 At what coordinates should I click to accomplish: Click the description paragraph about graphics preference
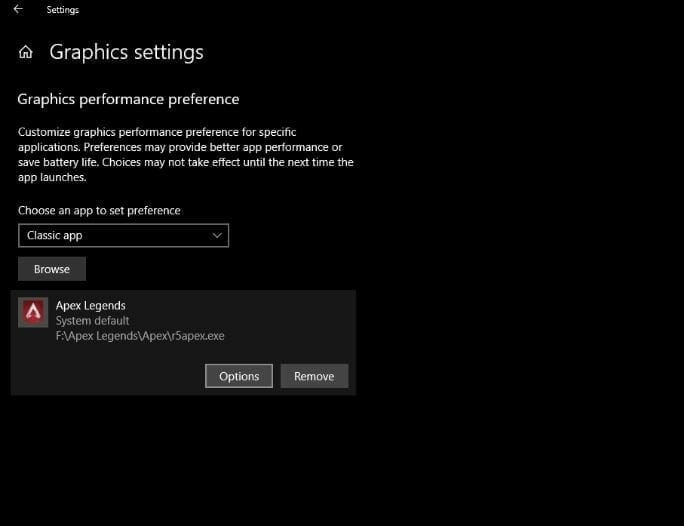click(185, 154)
